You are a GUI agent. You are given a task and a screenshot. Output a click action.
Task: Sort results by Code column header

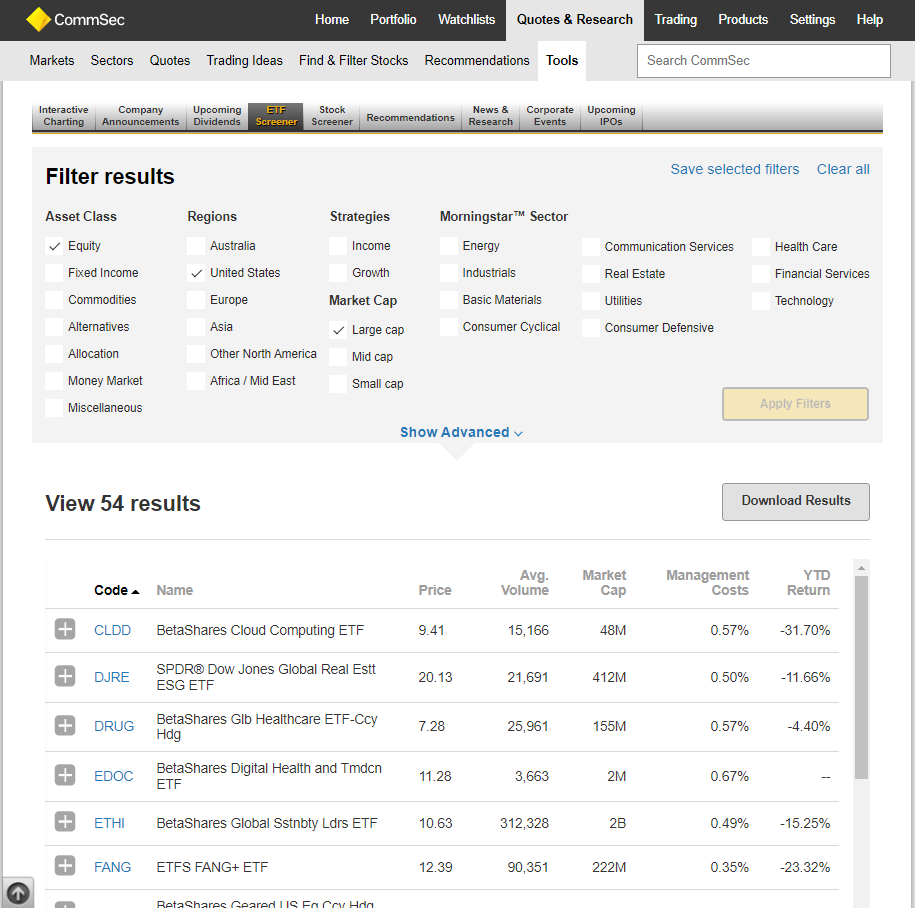tap(111, 590)
